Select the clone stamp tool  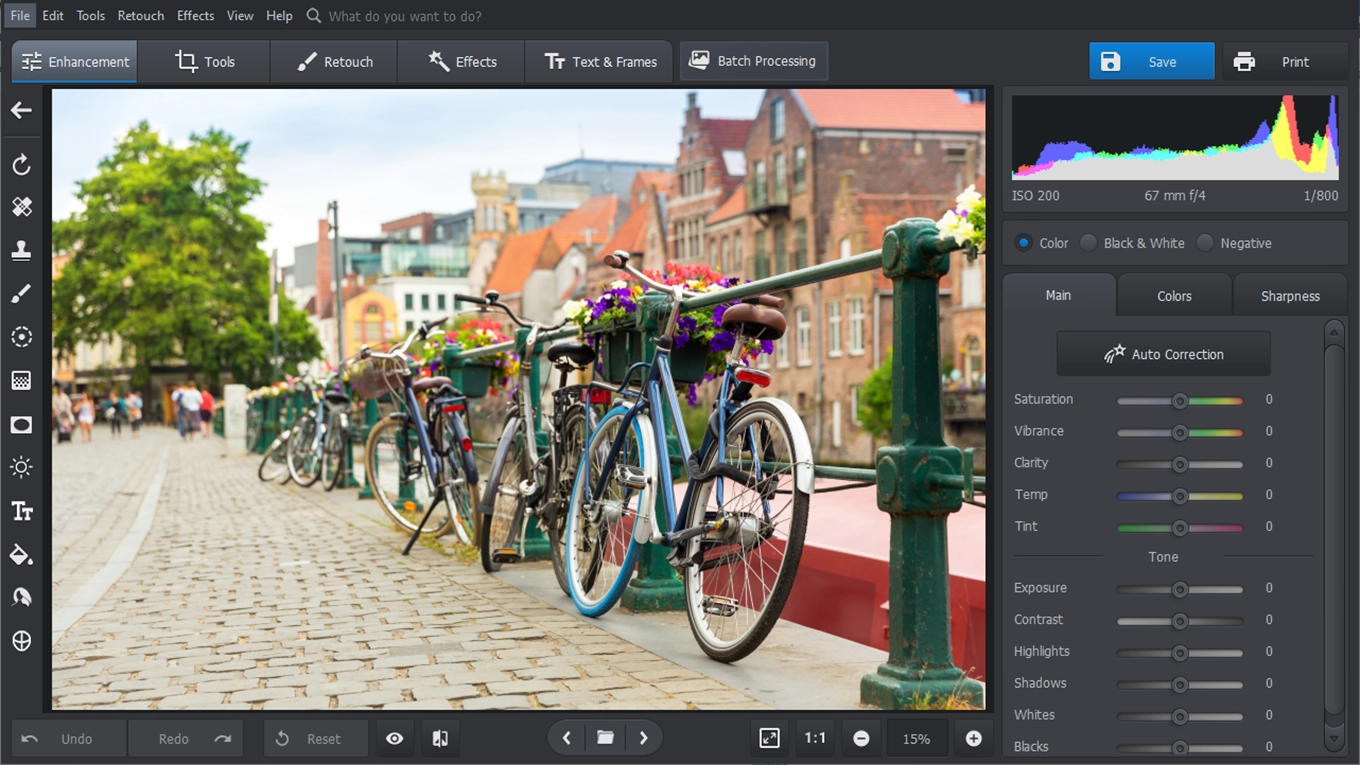coord(21,250)
